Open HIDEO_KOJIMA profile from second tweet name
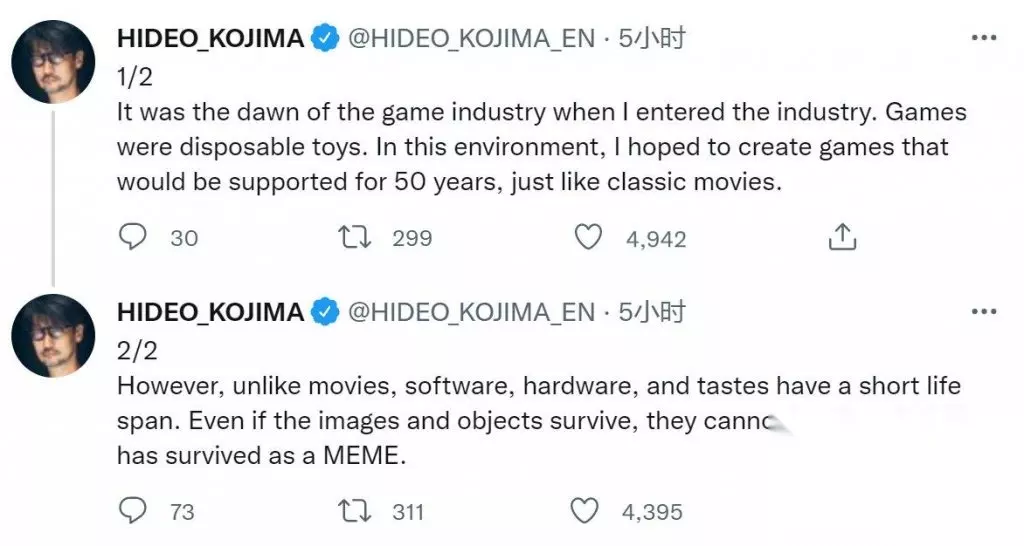 tap(210, 312)
